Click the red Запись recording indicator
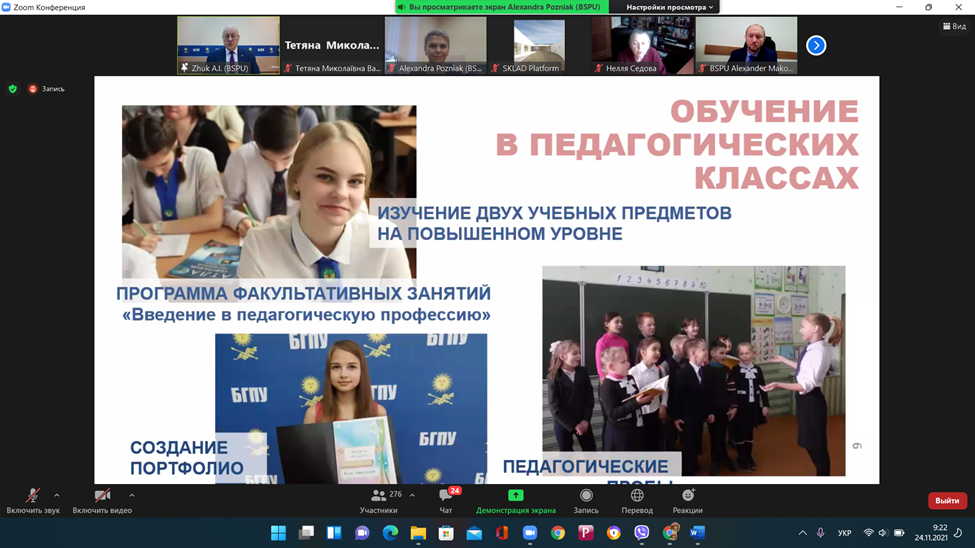Viewport: 975px width, 548px height. pyautogui.click(x=47, y=89)
